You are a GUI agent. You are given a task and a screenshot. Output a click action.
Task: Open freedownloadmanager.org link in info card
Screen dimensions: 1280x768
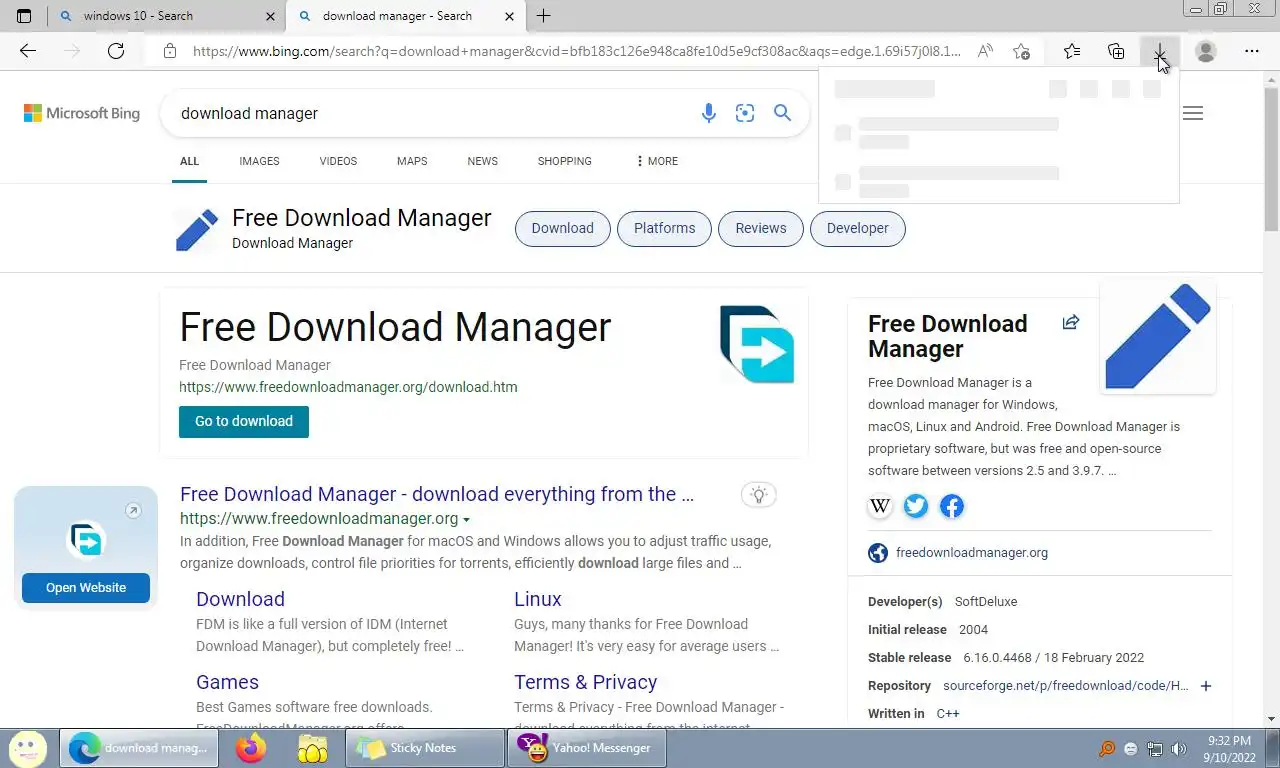pyautogui.click(x=971, y=552)
